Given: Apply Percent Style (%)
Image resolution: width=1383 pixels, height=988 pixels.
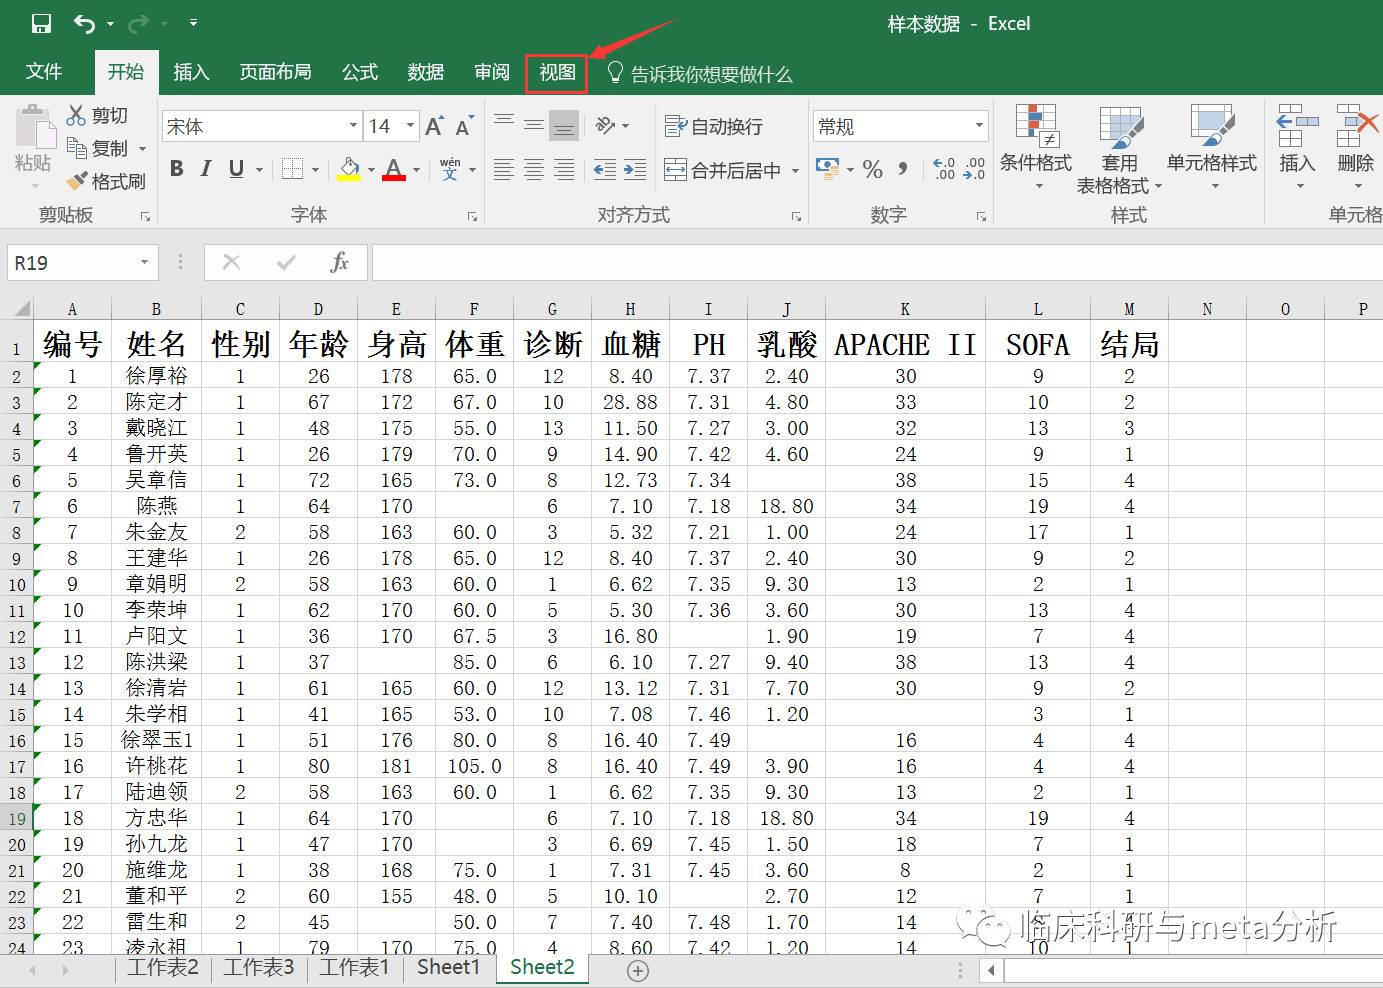Looking at the screenshot, I should [873, 169].
